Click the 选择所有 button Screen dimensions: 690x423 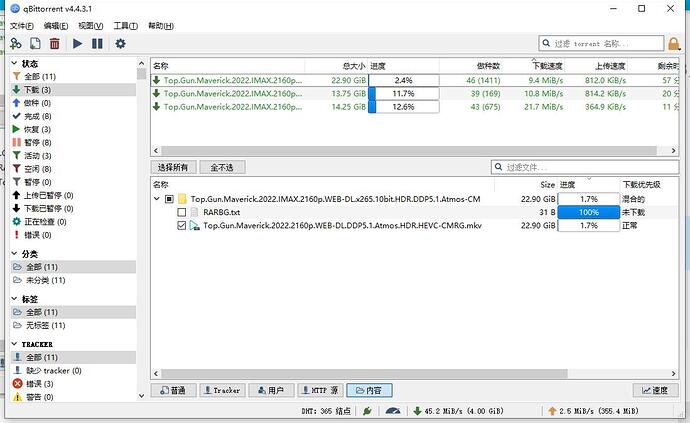(173, 167)
